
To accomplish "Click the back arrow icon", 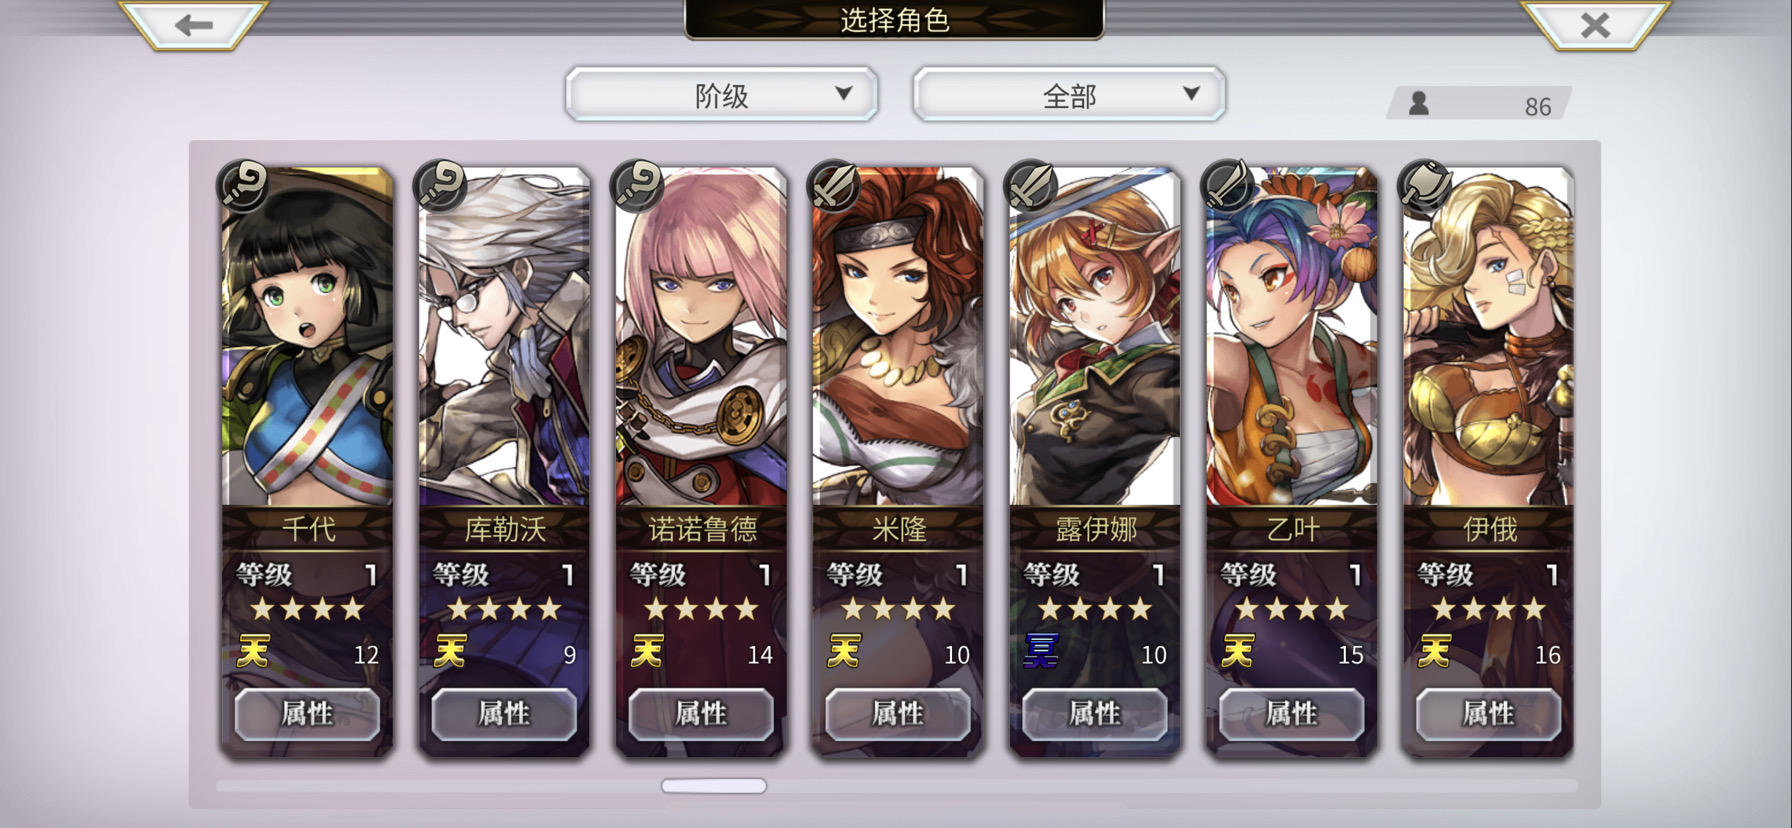I will (x=193, y=25).
